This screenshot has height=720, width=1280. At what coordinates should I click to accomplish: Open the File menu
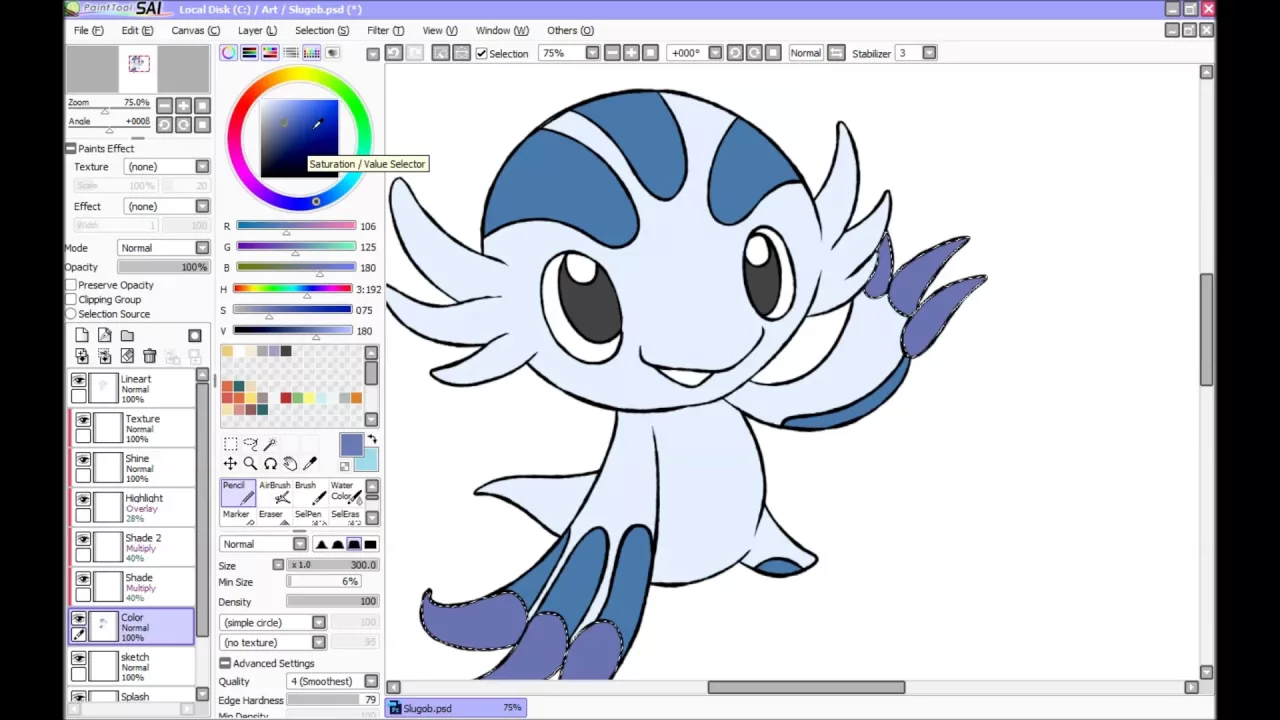tap(88, 30)
